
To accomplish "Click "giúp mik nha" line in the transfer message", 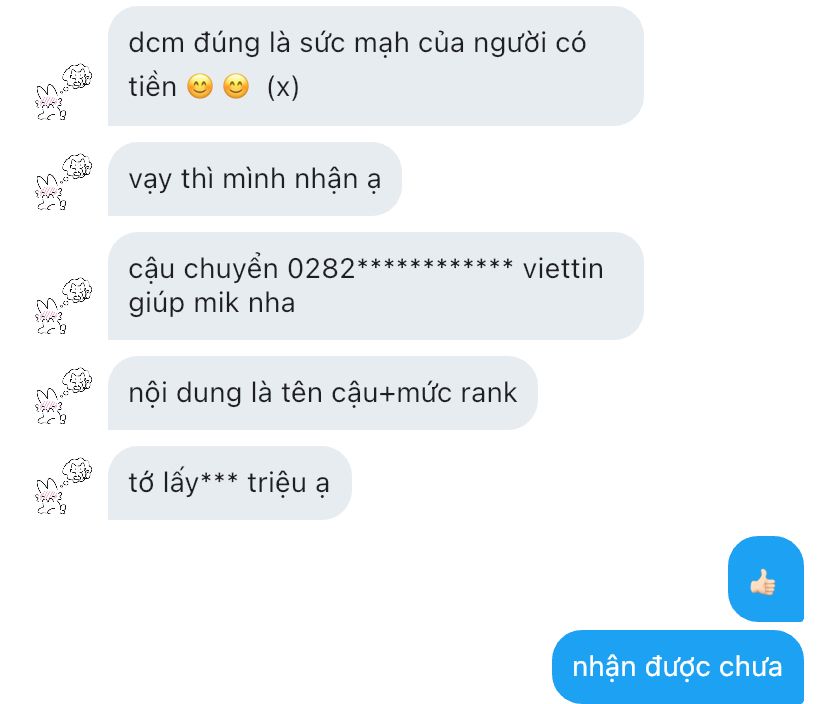I will click(212, 304).
